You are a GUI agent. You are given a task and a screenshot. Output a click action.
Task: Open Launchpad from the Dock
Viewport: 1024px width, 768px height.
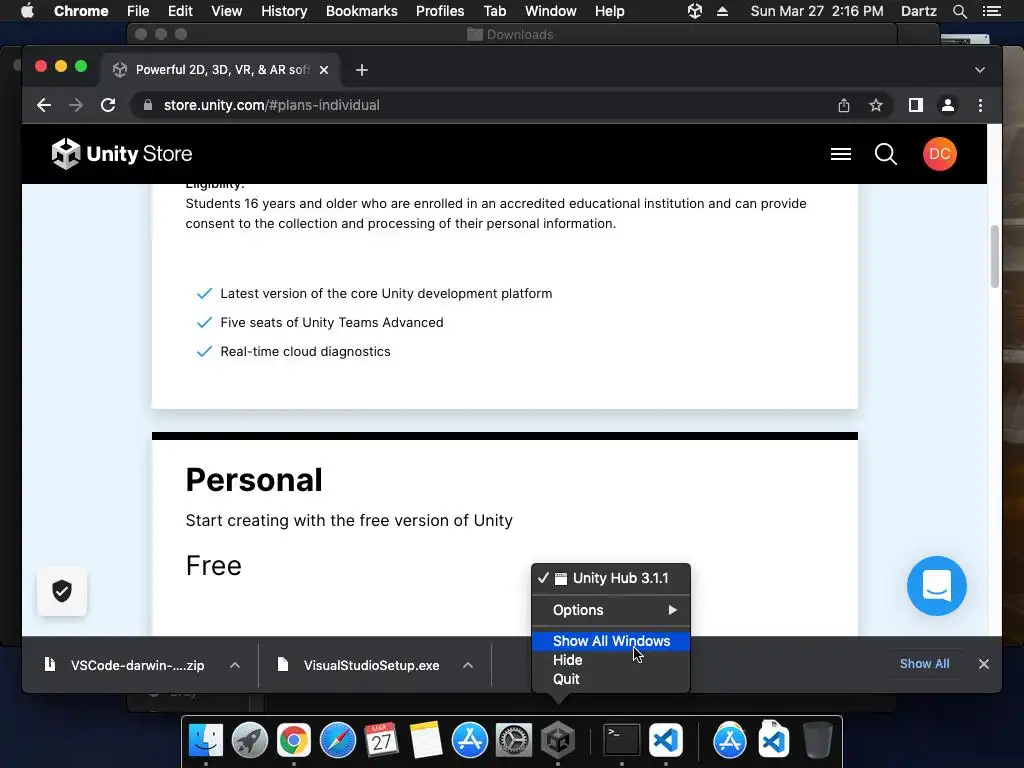[x=249, y=740]
